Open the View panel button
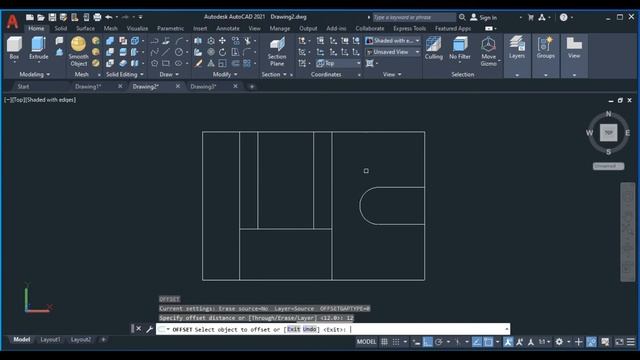The width and height of the screenshot is (640, 360). pyautogui.click(x=574, y=48)
